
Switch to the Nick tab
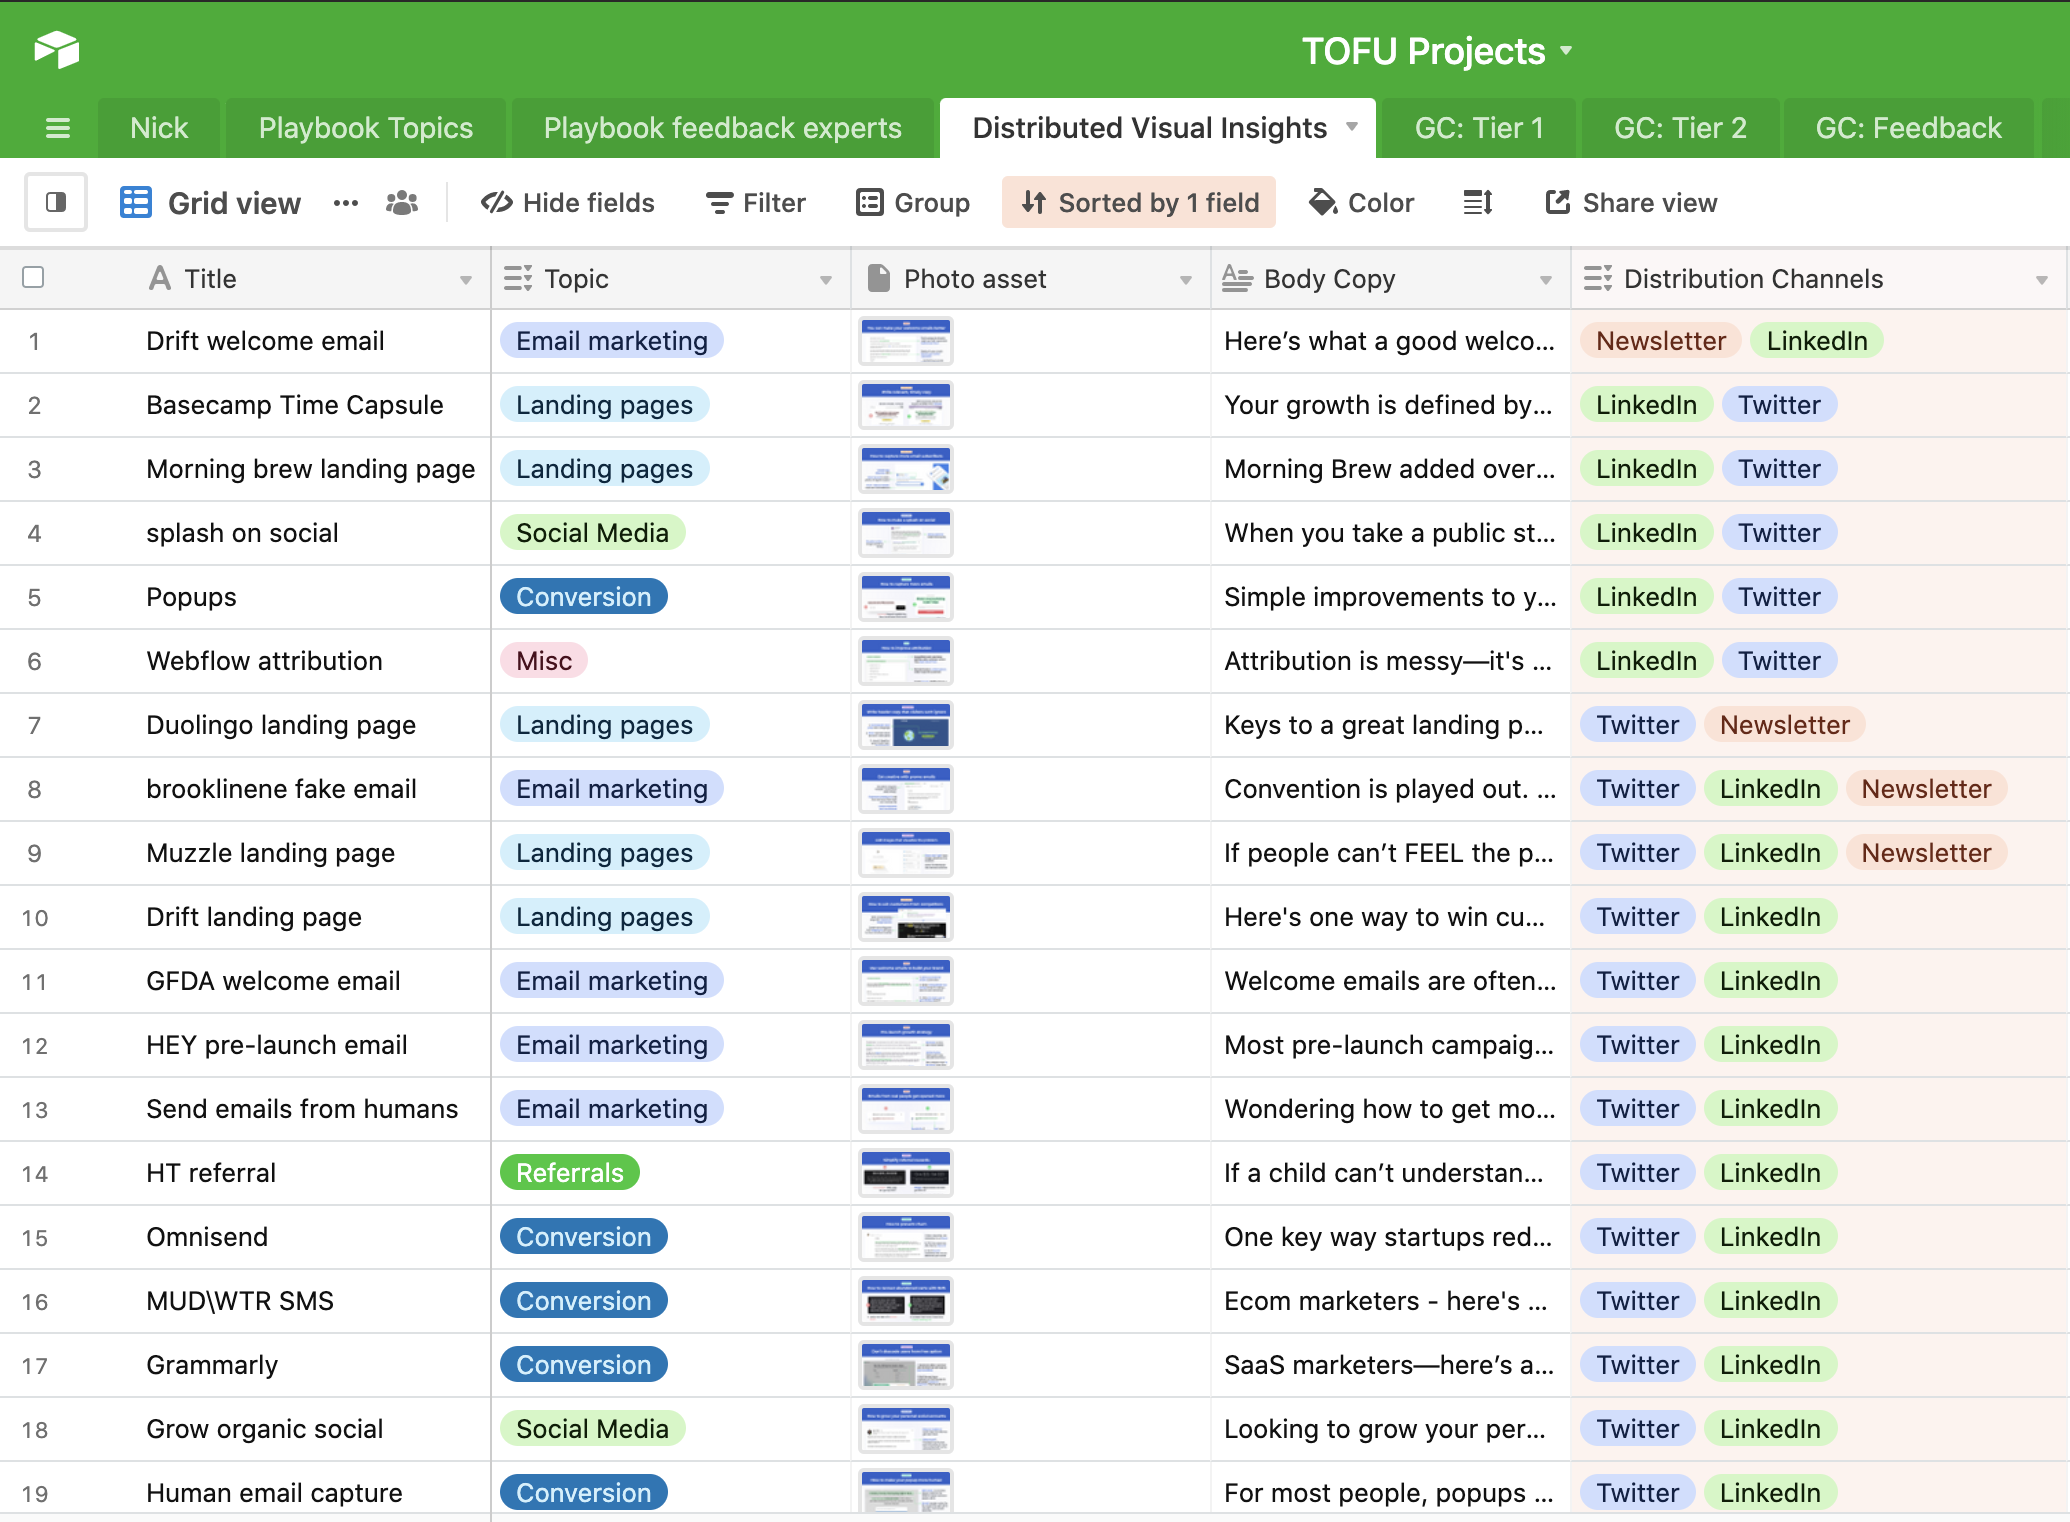tap(159, 128)
